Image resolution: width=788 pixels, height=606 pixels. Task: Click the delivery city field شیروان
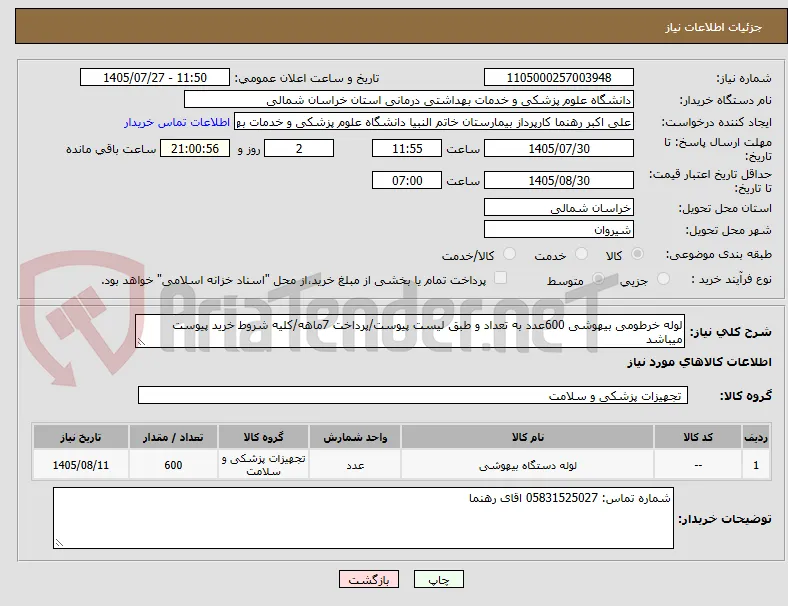point(558,230)
